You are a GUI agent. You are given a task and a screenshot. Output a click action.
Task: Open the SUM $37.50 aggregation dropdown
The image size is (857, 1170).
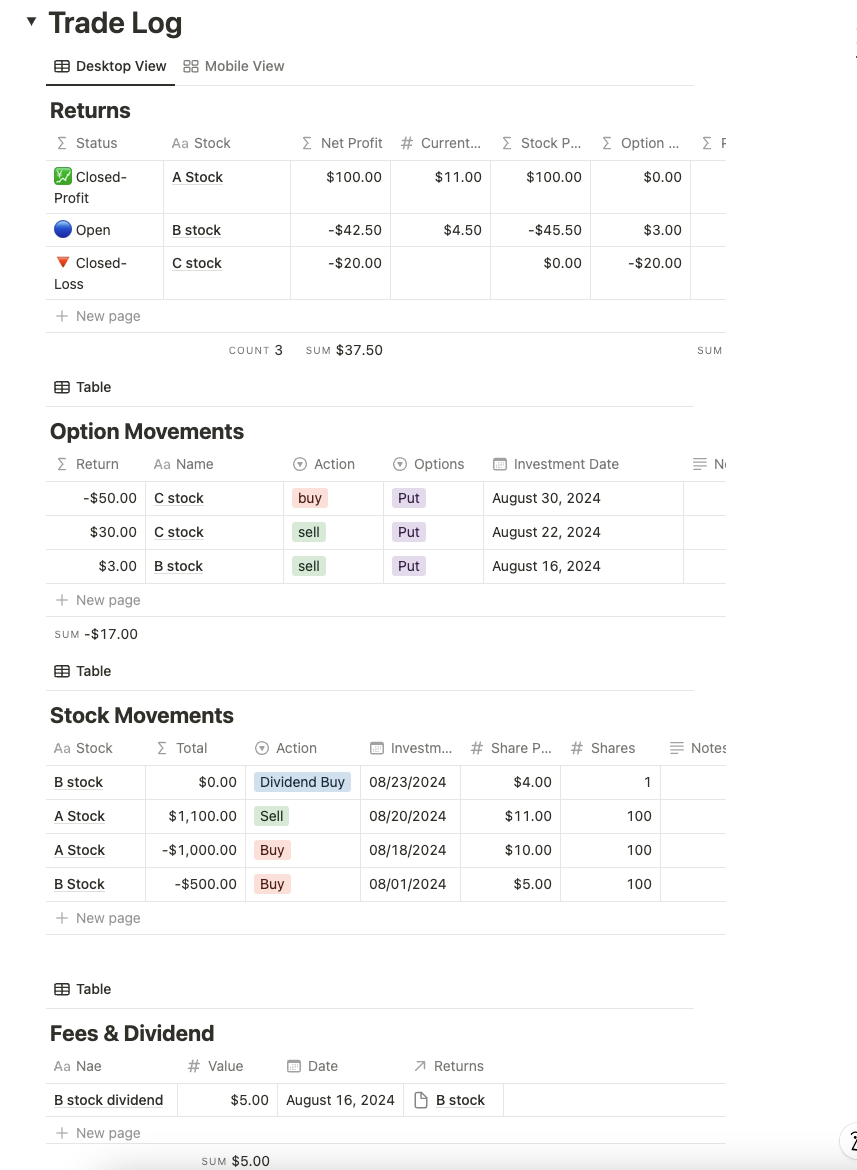pyautogui.click(x=343, y=350)
